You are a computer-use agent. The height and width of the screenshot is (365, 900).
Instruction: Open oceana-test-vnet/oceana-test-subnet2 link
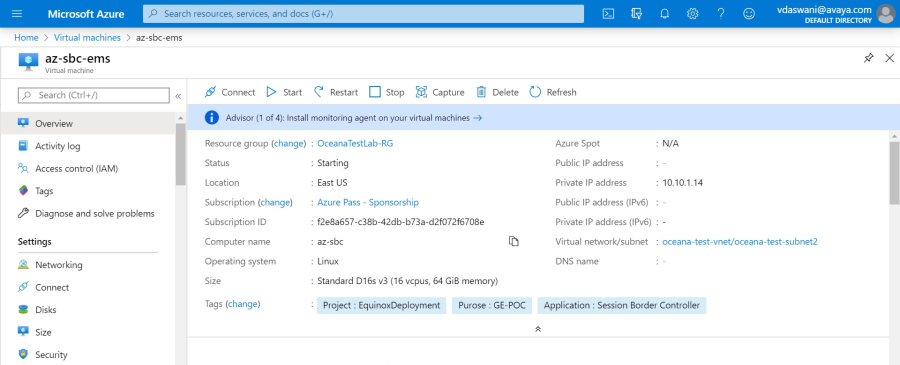pos(740,242)
